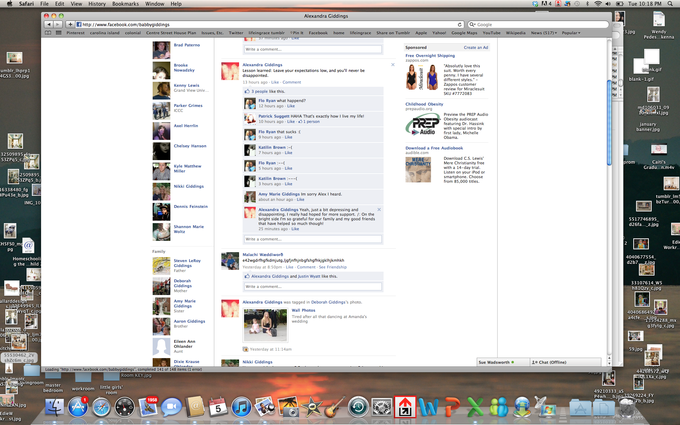Click Safari's vertical page scrollbar
This screenshot has height=425, width=680.
[x=609, y=123]
